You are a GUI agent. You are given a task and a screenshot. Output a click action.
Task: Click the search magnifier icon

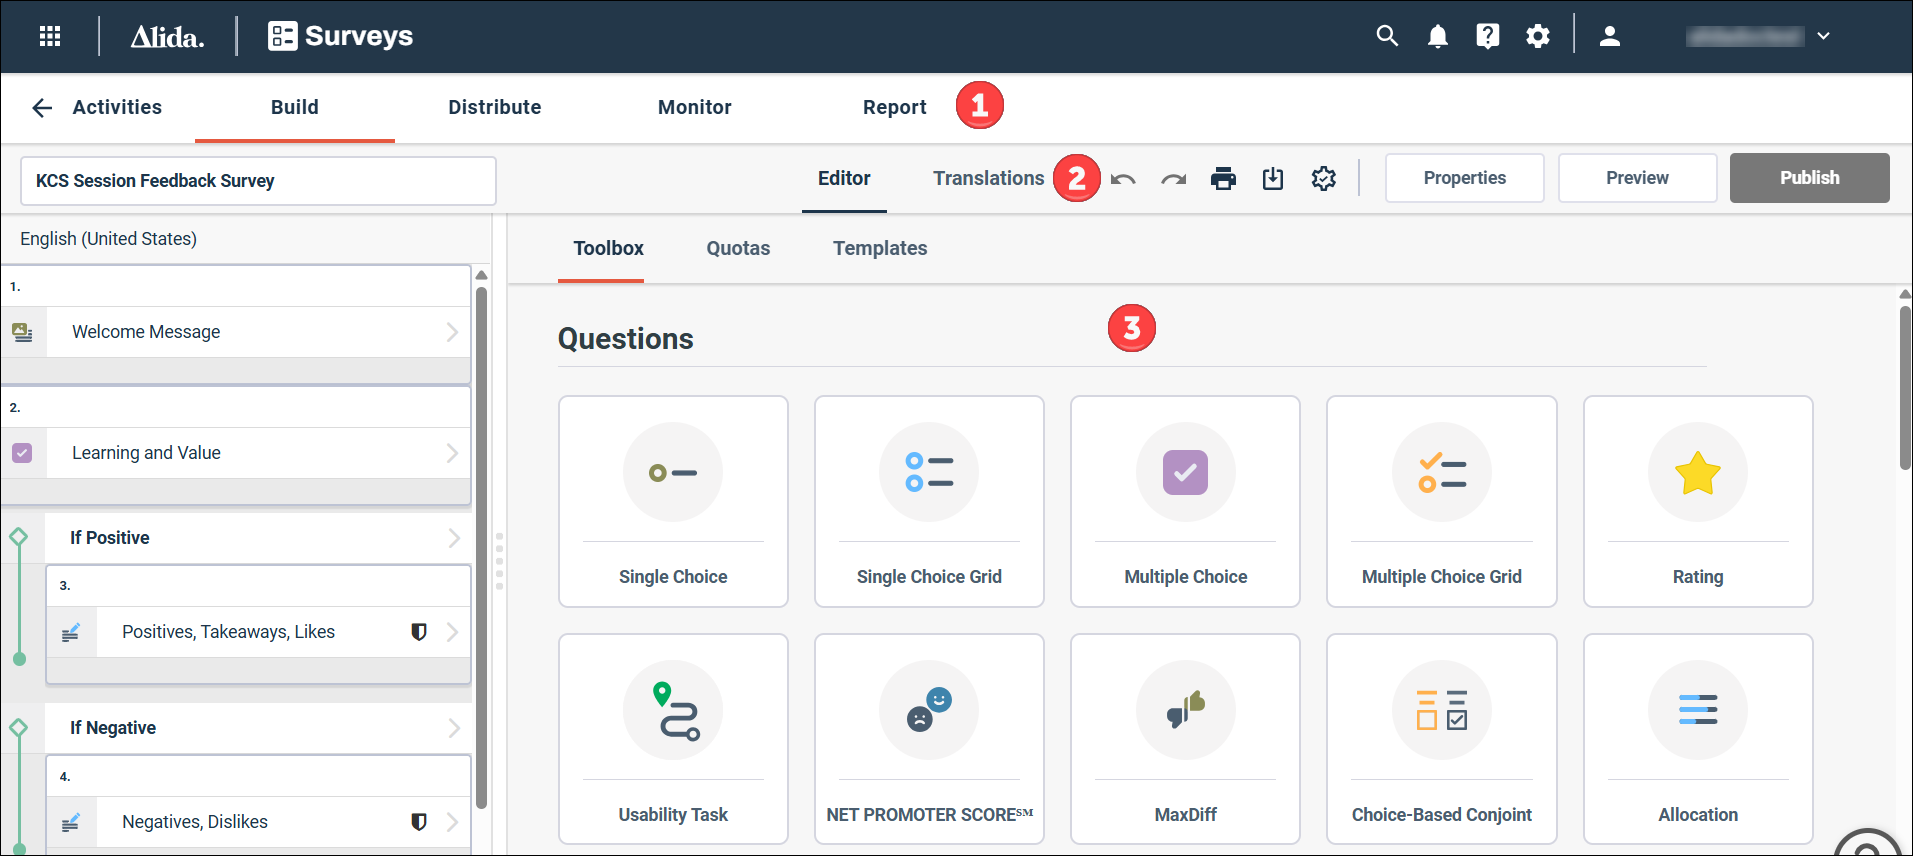point(1387,37)
